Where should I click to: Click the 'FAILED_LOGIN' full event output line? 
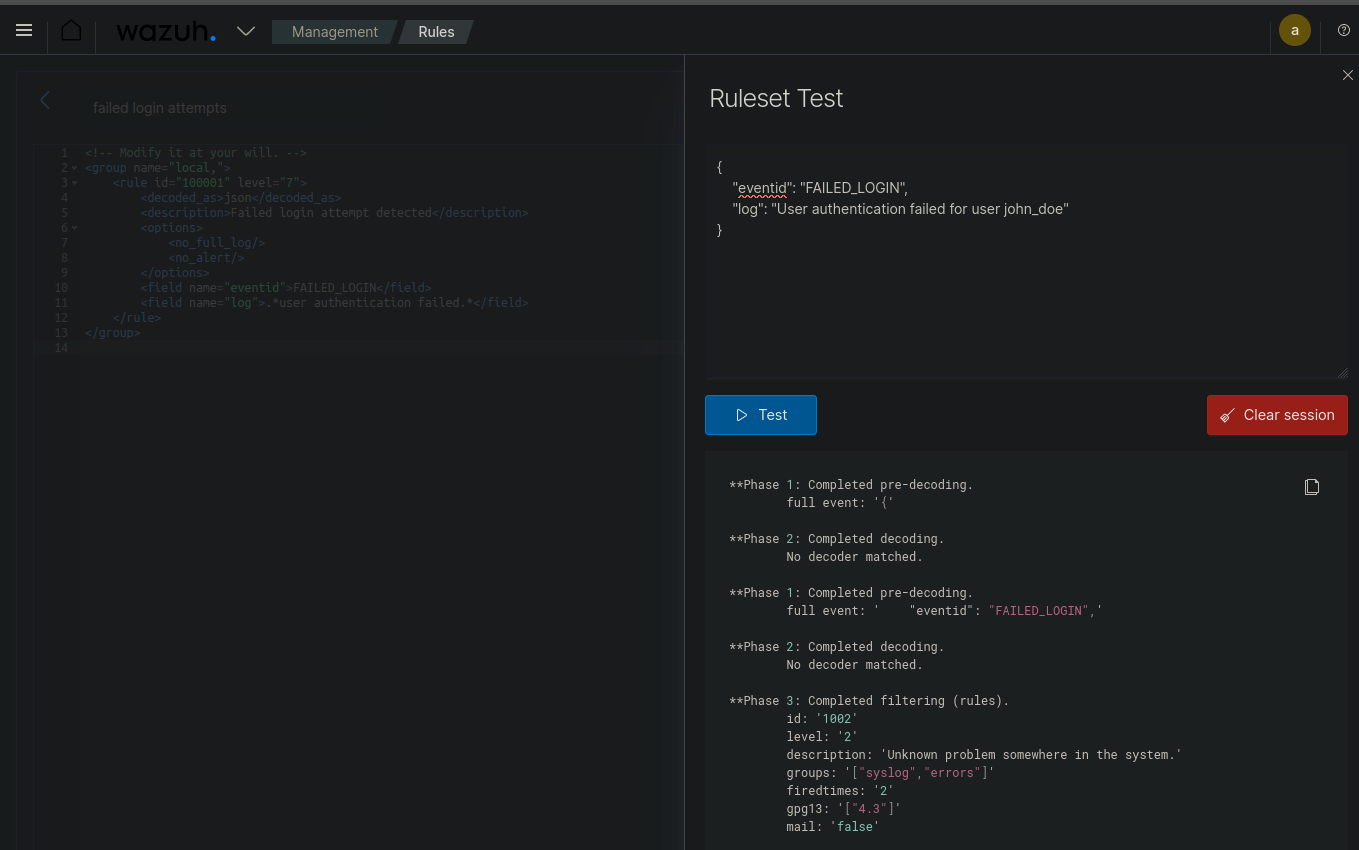(x=944, y=611)
